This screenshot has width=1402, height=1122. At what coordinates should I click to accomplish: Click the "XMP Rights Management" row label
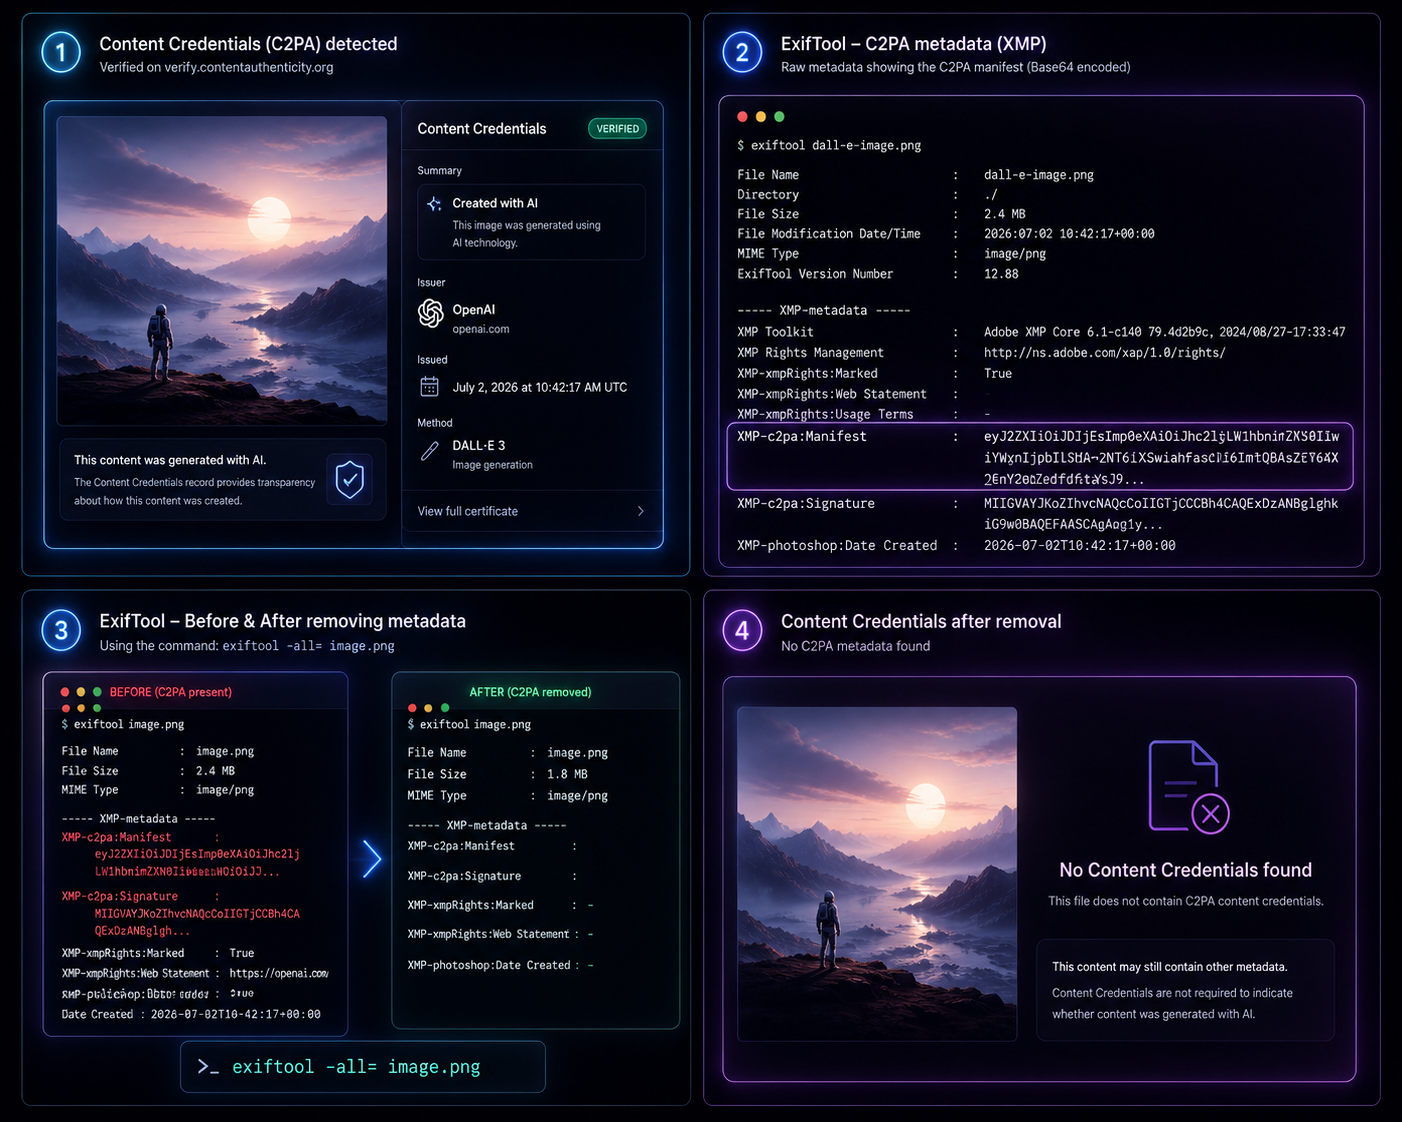point(810,353)
